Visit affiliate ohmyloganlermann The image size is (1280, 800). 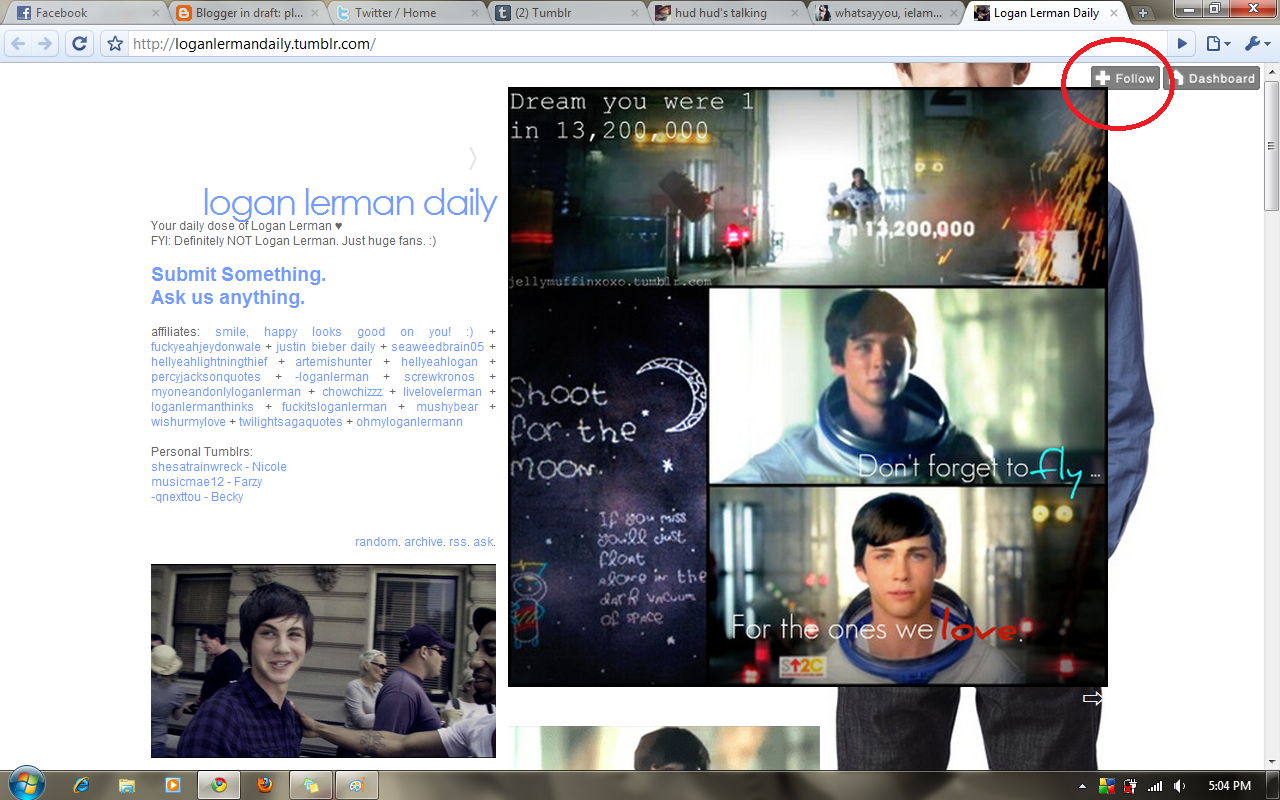tap(409, 422)
